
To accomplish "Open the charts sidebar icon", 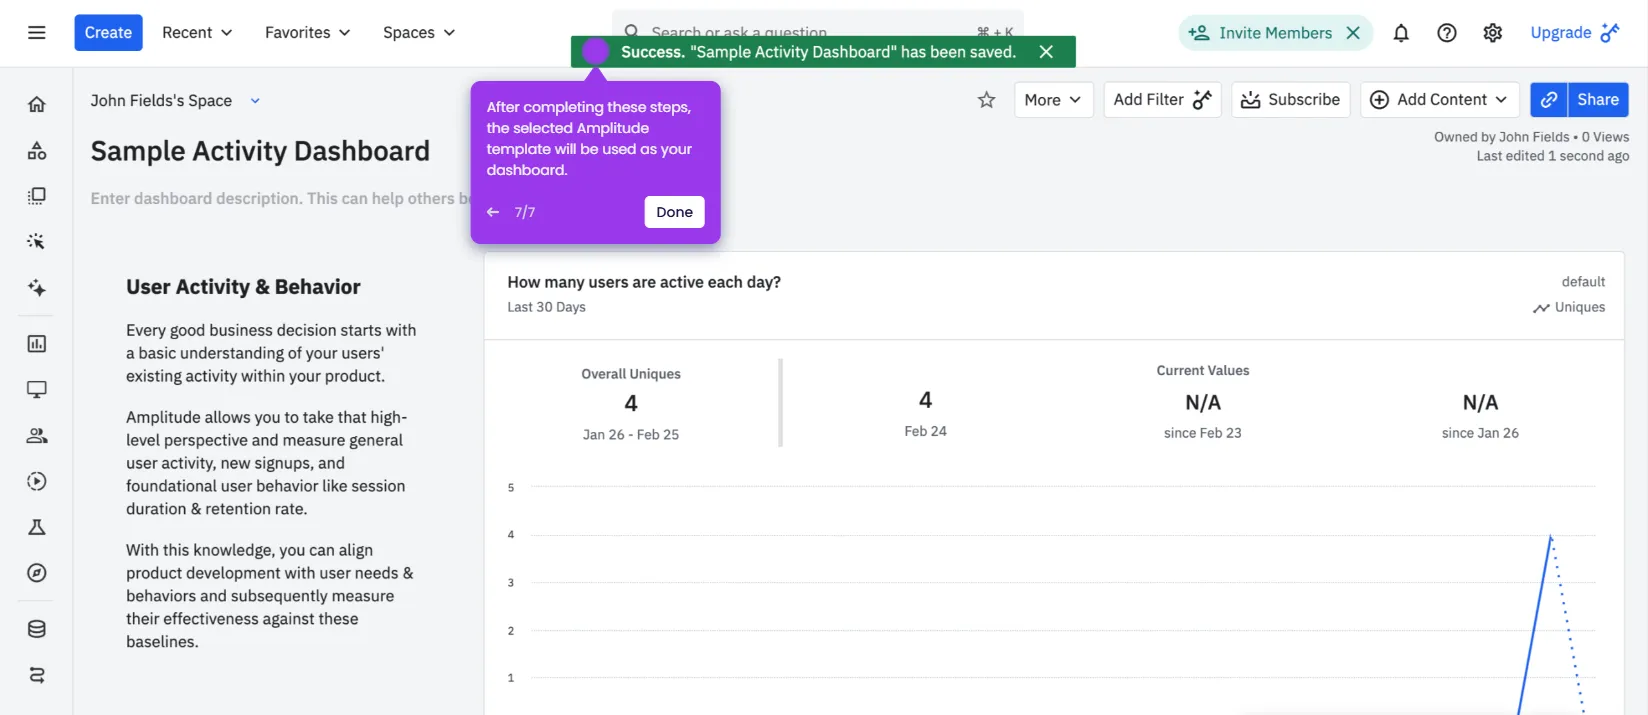I will (x=37, y=344).
